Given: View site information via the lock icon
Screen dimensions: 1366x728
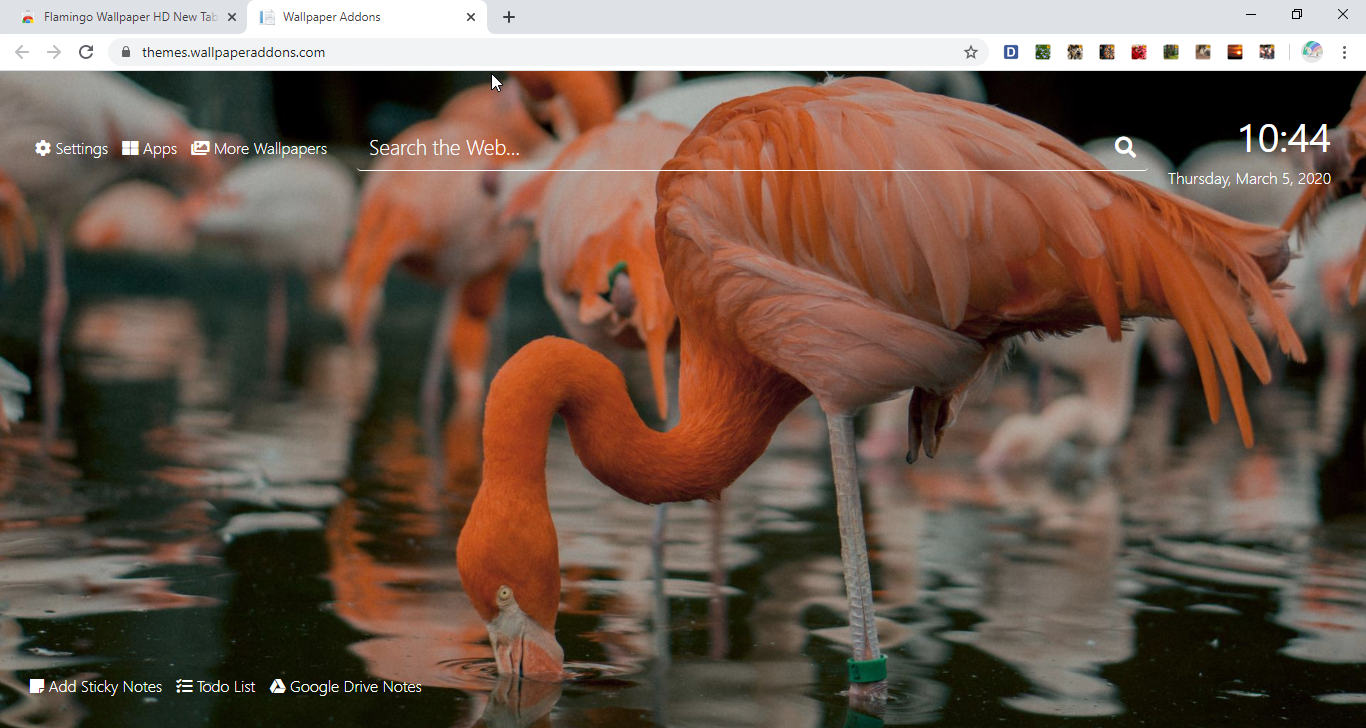Looking at the screenshot, I should 126,52.
